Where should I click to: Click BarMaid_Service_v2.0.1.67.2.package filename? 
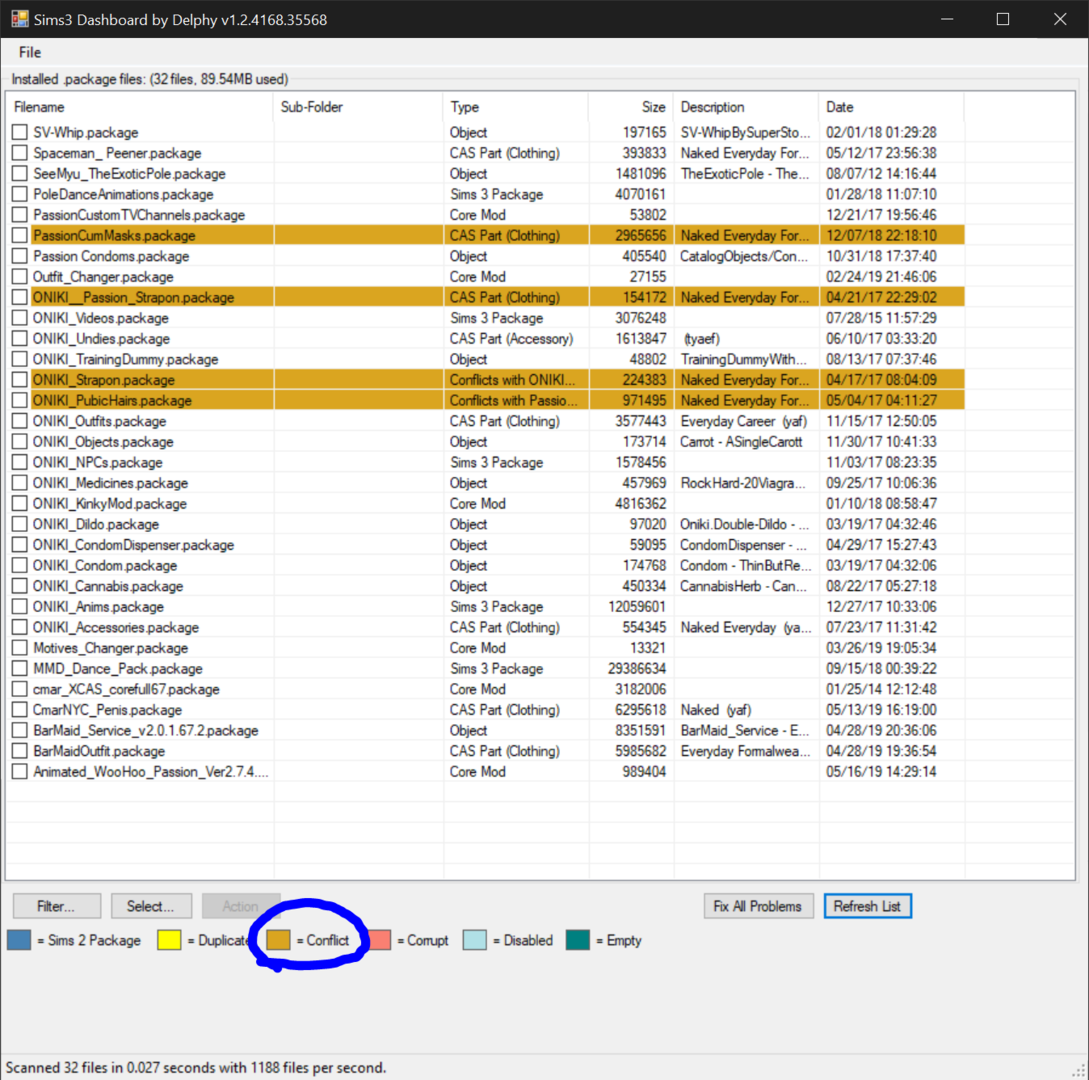[x=146, y=730]
